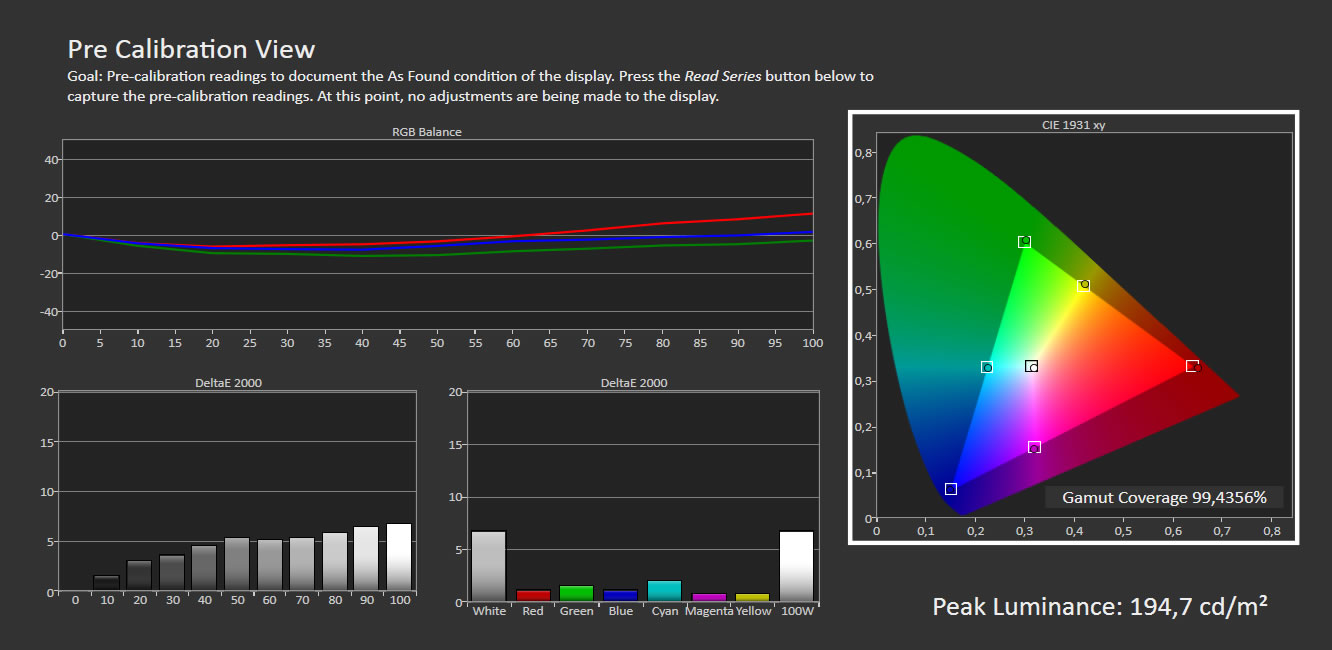Click the white point marker in CIE triangle

(1032, 367)
